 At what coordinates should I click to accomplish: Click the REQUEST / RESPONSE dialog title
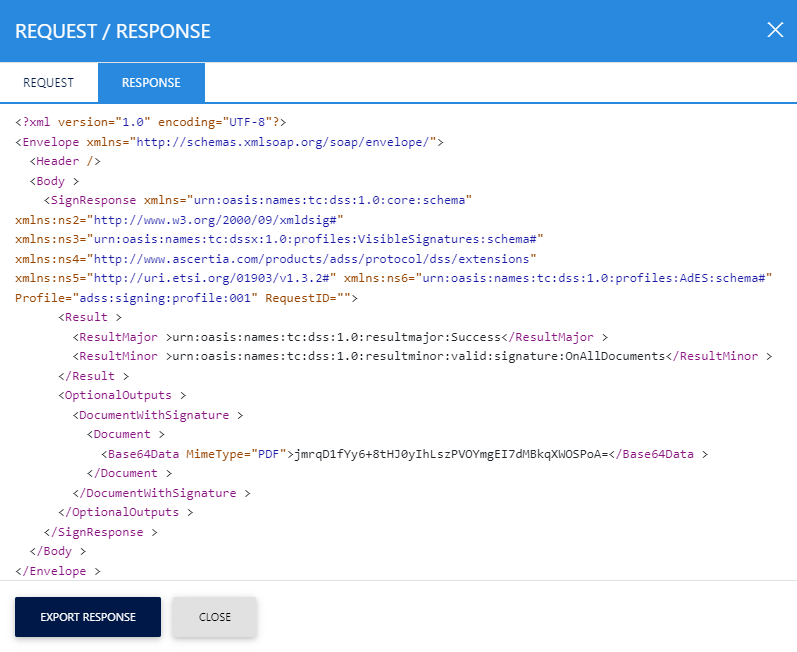pos(113,31)
